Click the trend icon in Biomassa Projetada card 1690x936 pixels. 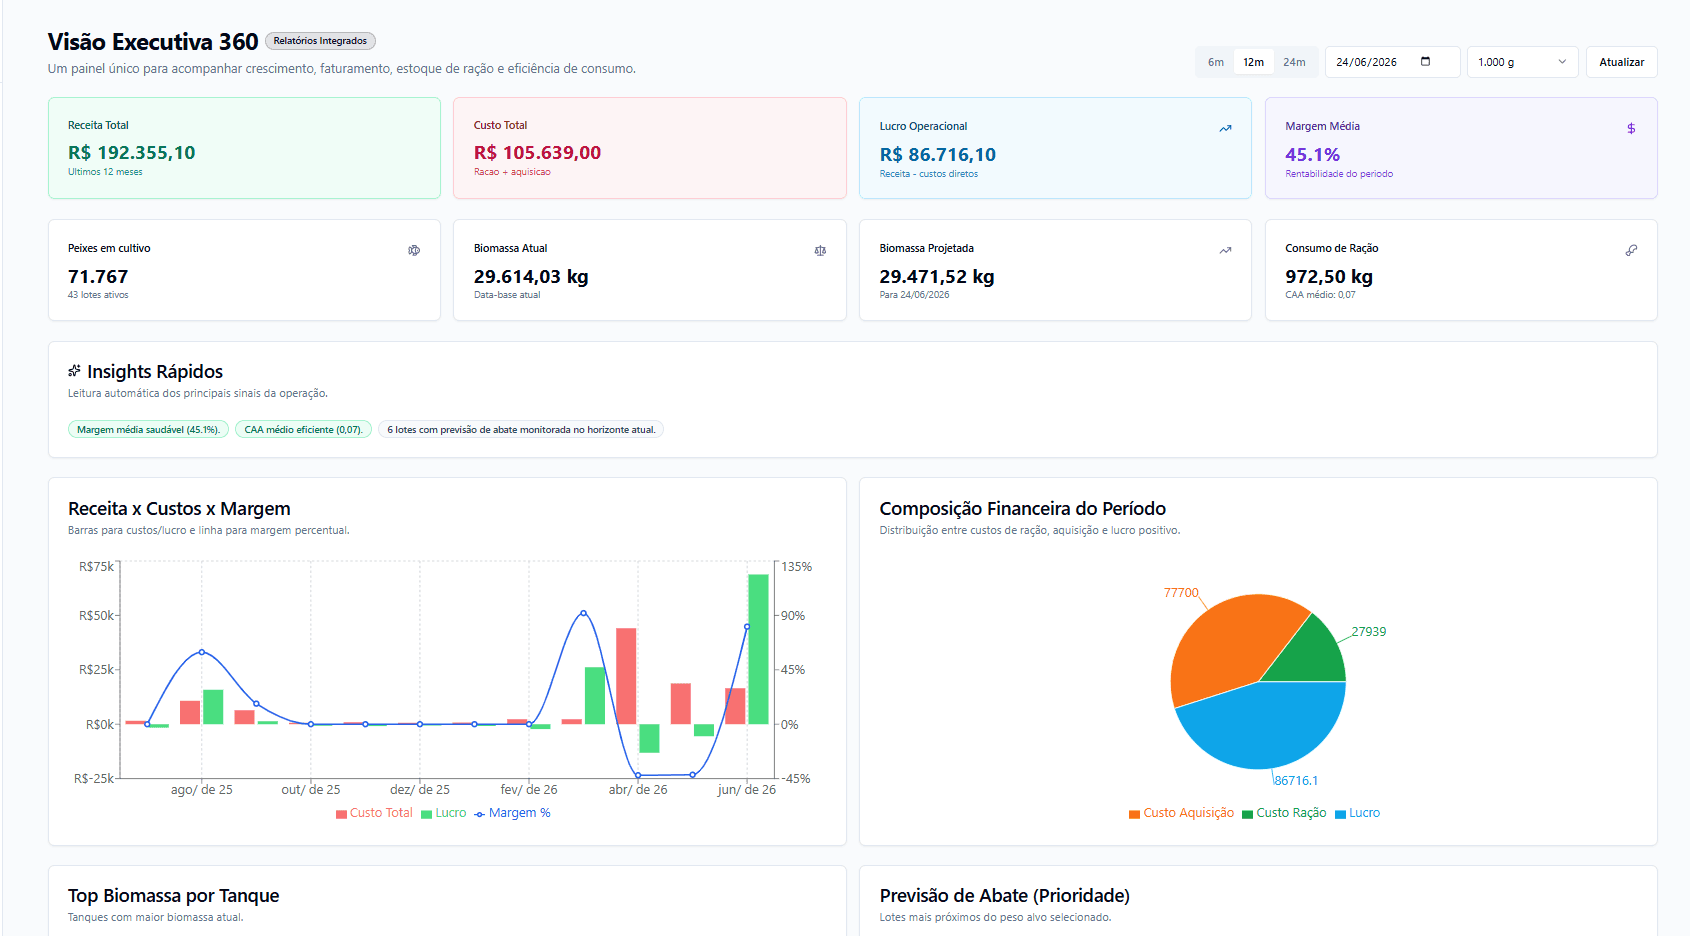pos(1225,250)
